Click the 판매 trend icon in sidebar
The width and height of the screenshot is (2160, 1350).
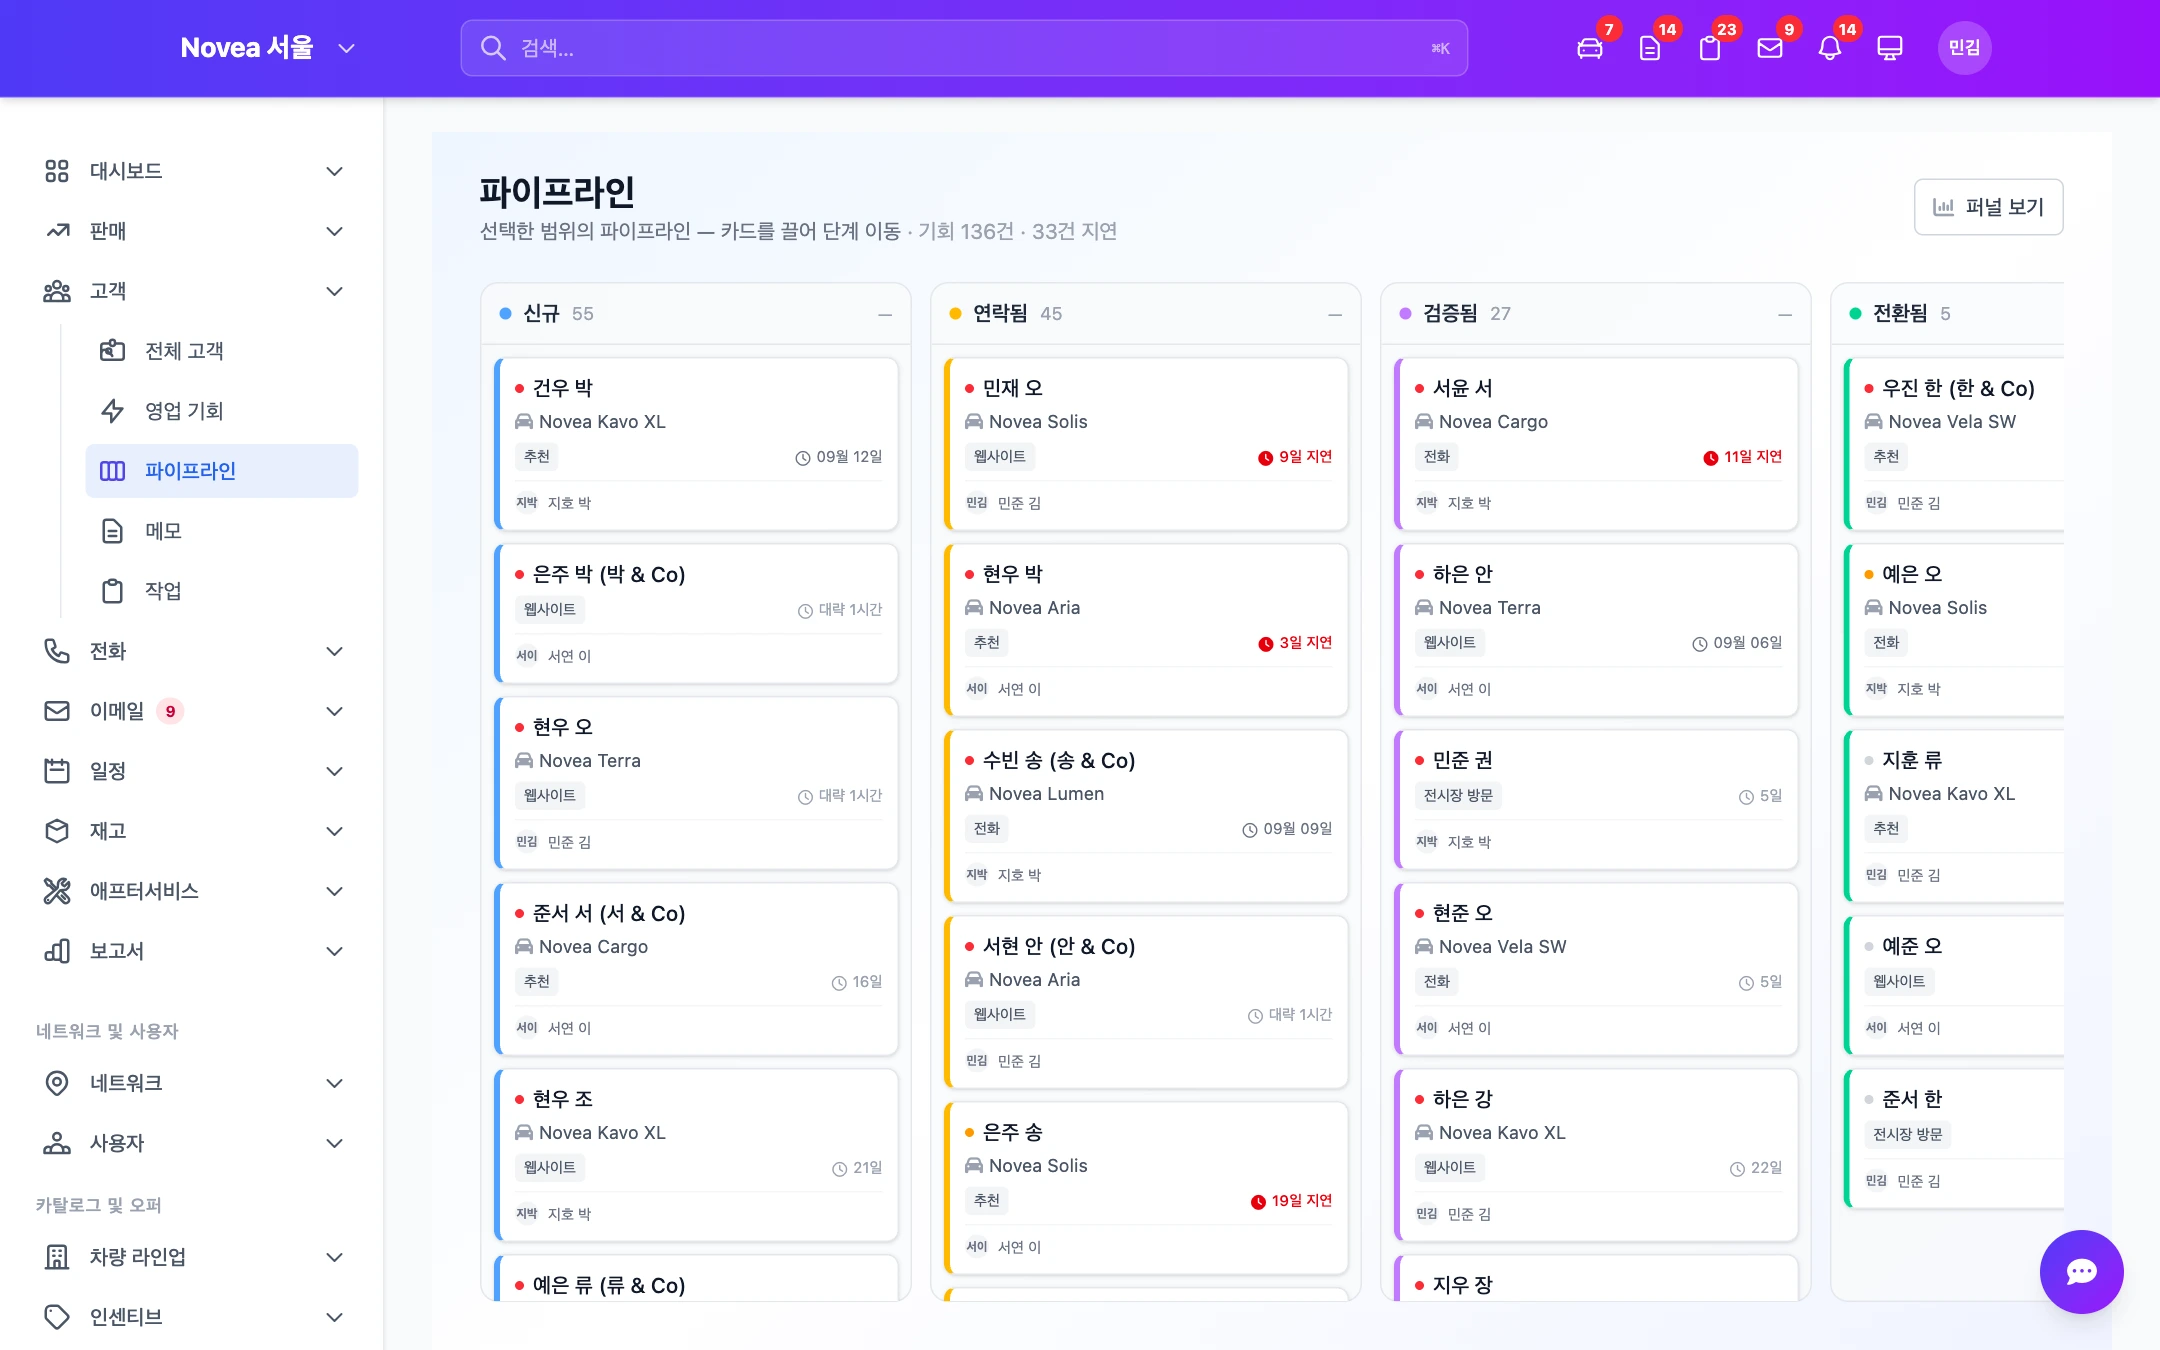click(x=57, y=231)
